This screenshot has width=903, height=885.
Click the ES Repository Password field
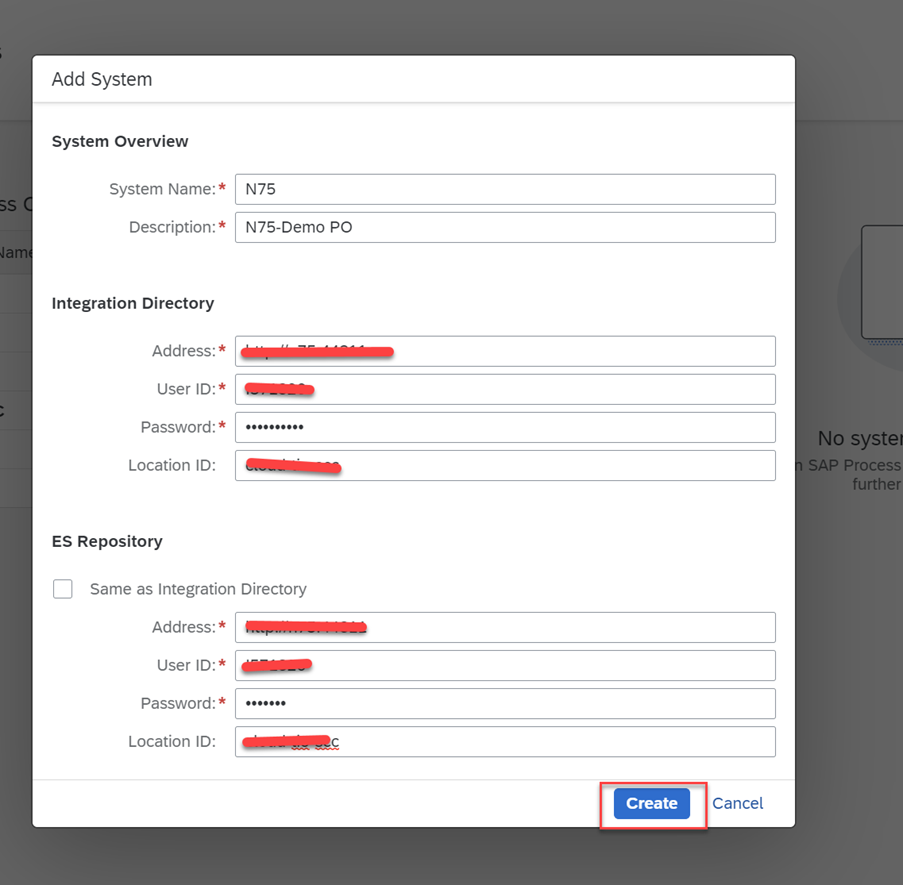point(505,703)
